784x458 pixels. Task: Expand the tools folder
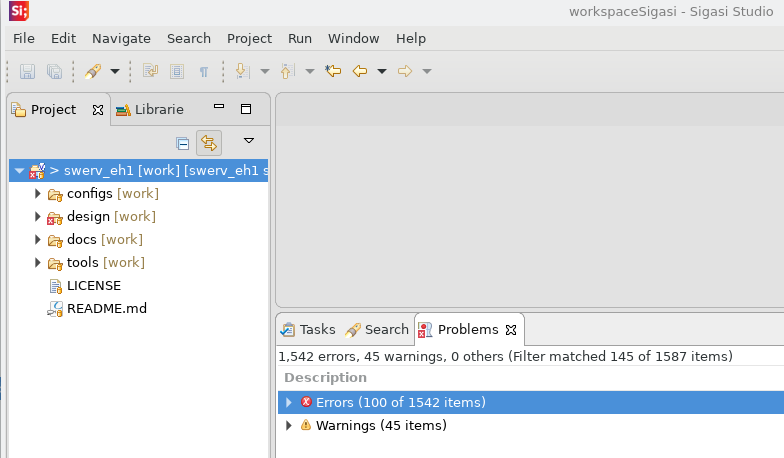38,262
